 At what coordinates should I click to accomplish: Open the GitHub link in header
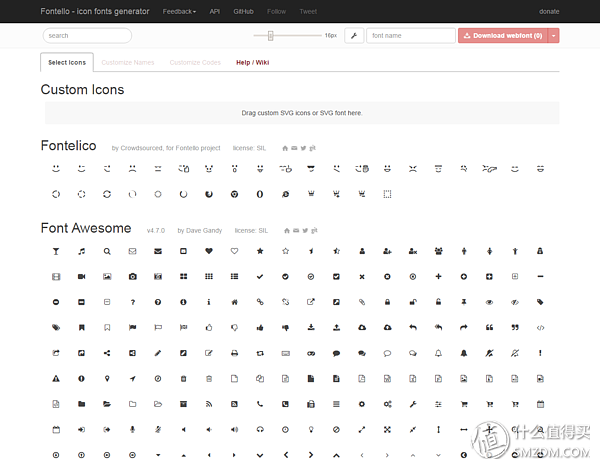point(243,11)
